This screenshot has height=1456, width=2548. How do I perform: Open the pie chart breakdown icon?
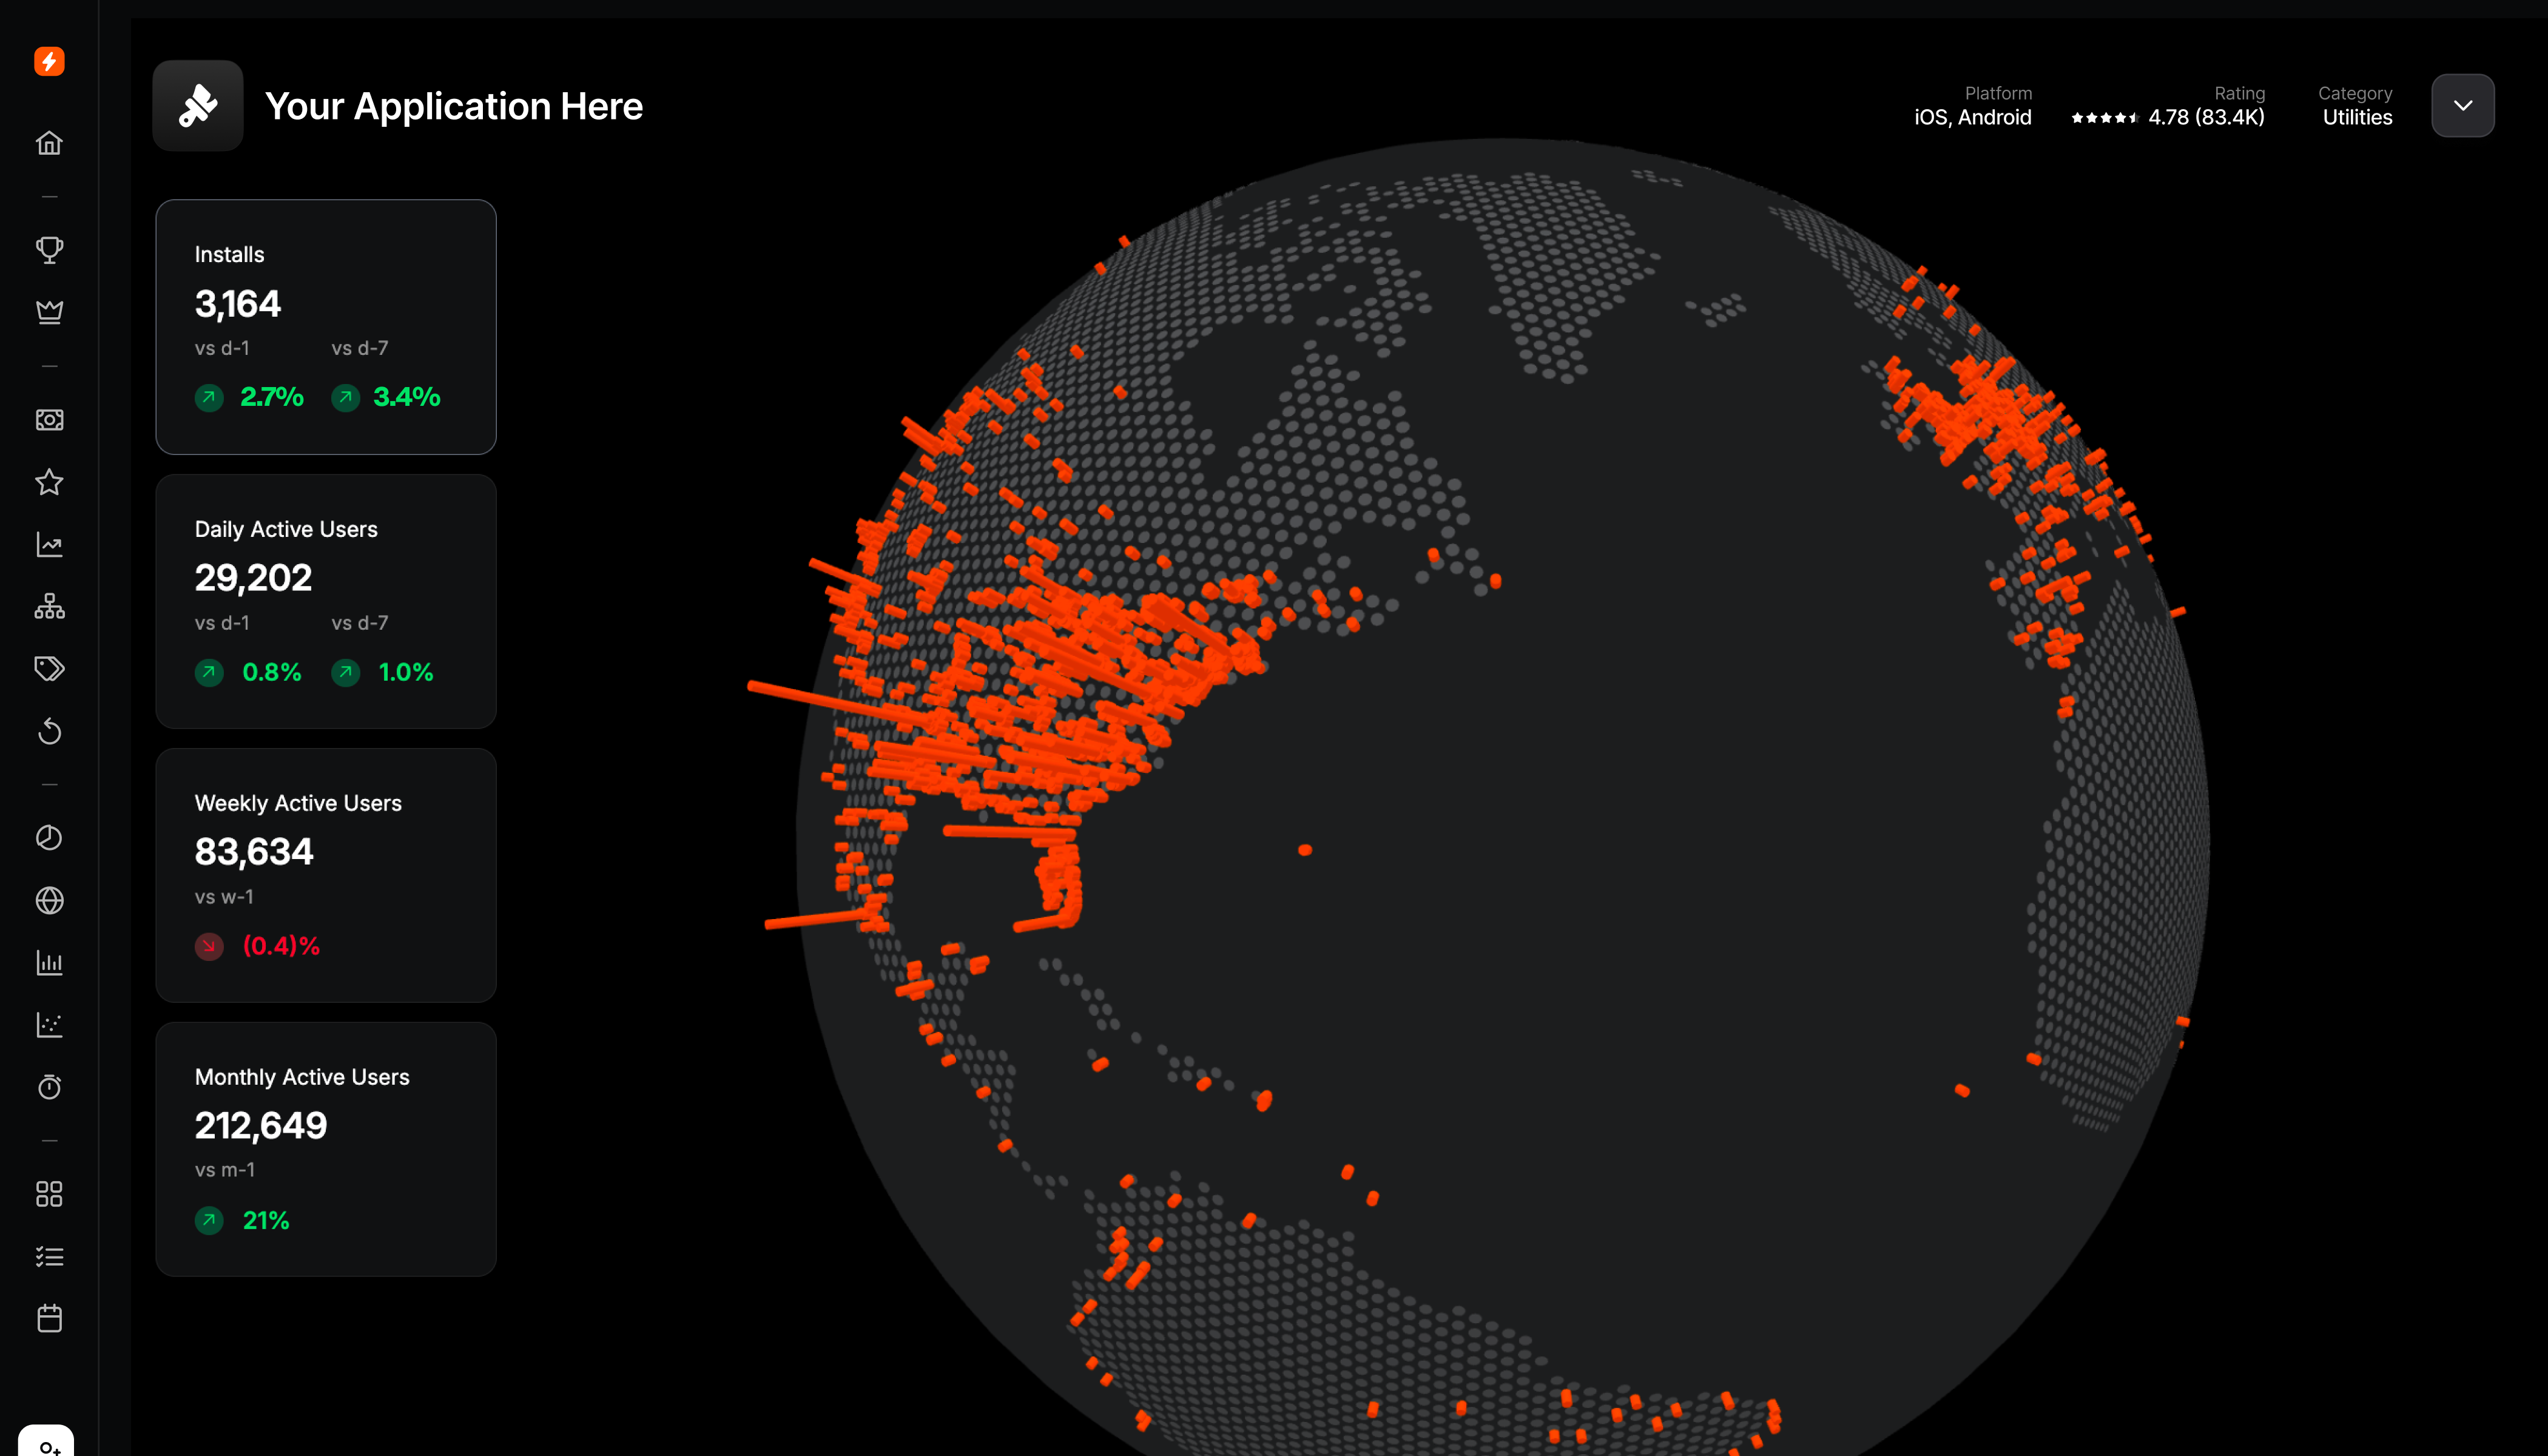(49, 838)
